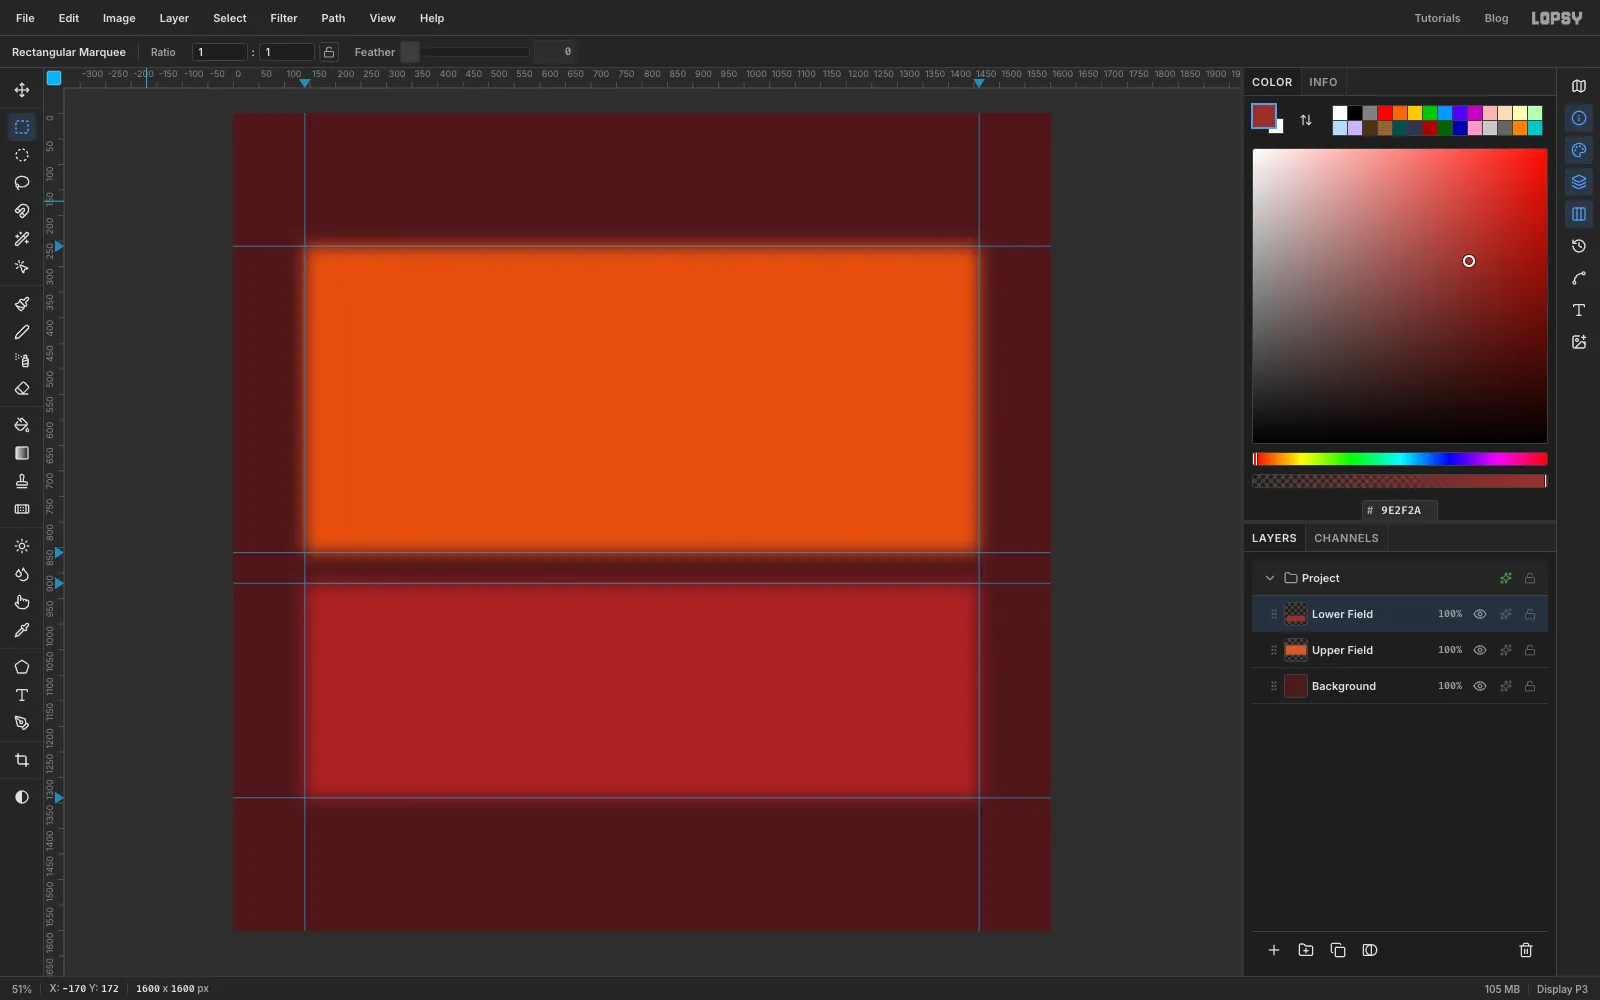
Task: Switch to the Info tab
Action: tap(1323, 82)
